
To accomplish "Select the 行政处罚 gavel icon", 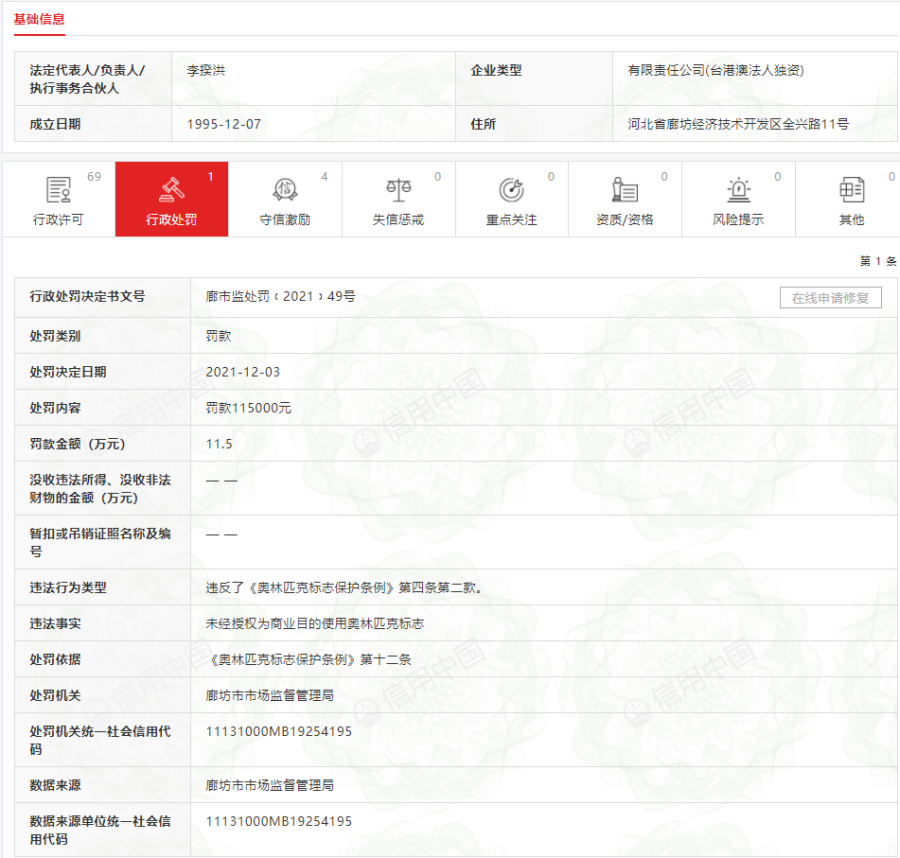I will [x=172, y=189].
